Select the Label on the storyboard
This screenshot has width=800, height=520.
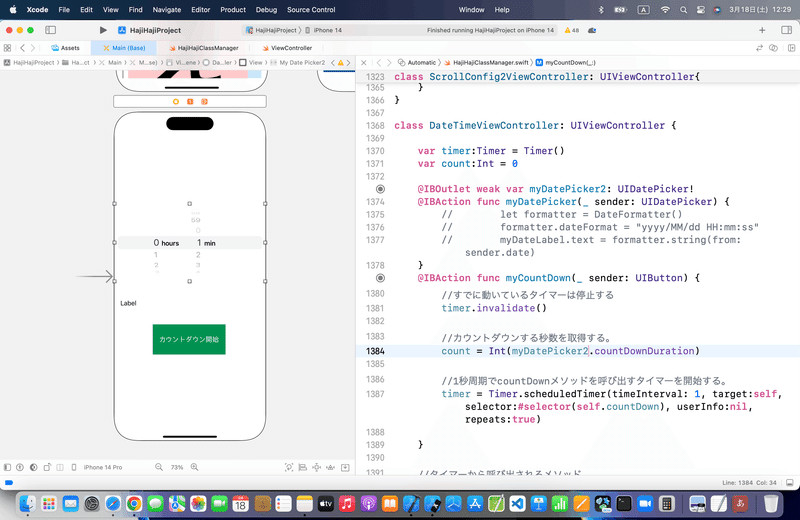pyautogui.click(x=128, y=303)
